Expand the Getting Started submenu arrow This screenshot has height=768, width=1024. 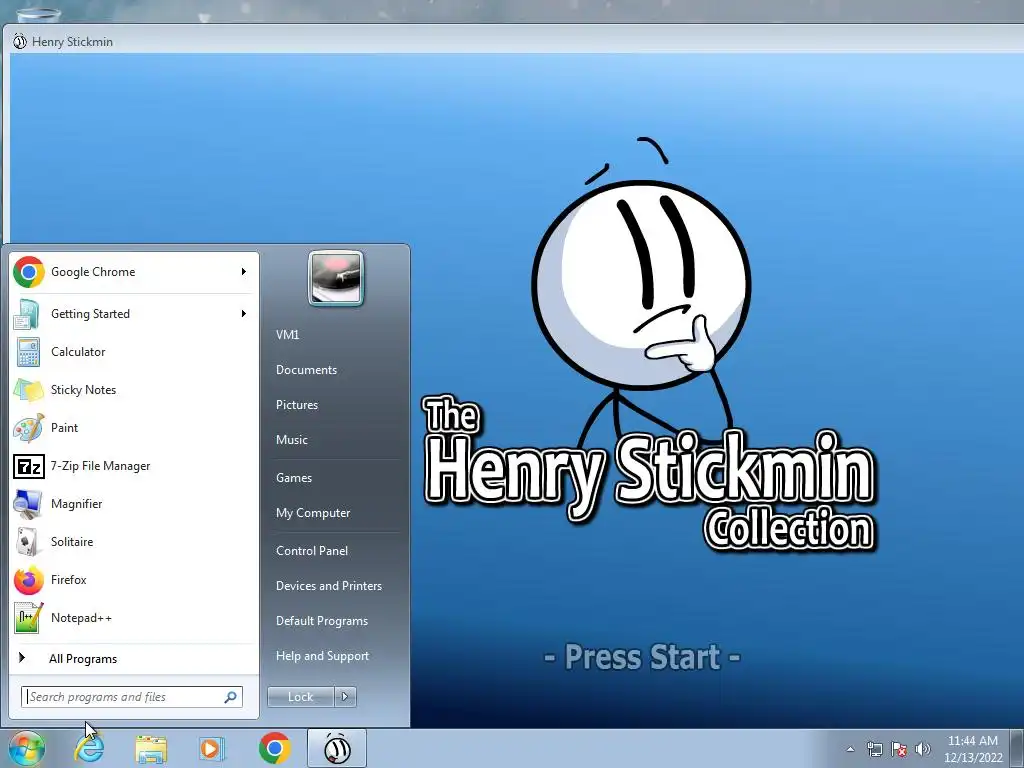pyautogui.click(x=244, y=313)
